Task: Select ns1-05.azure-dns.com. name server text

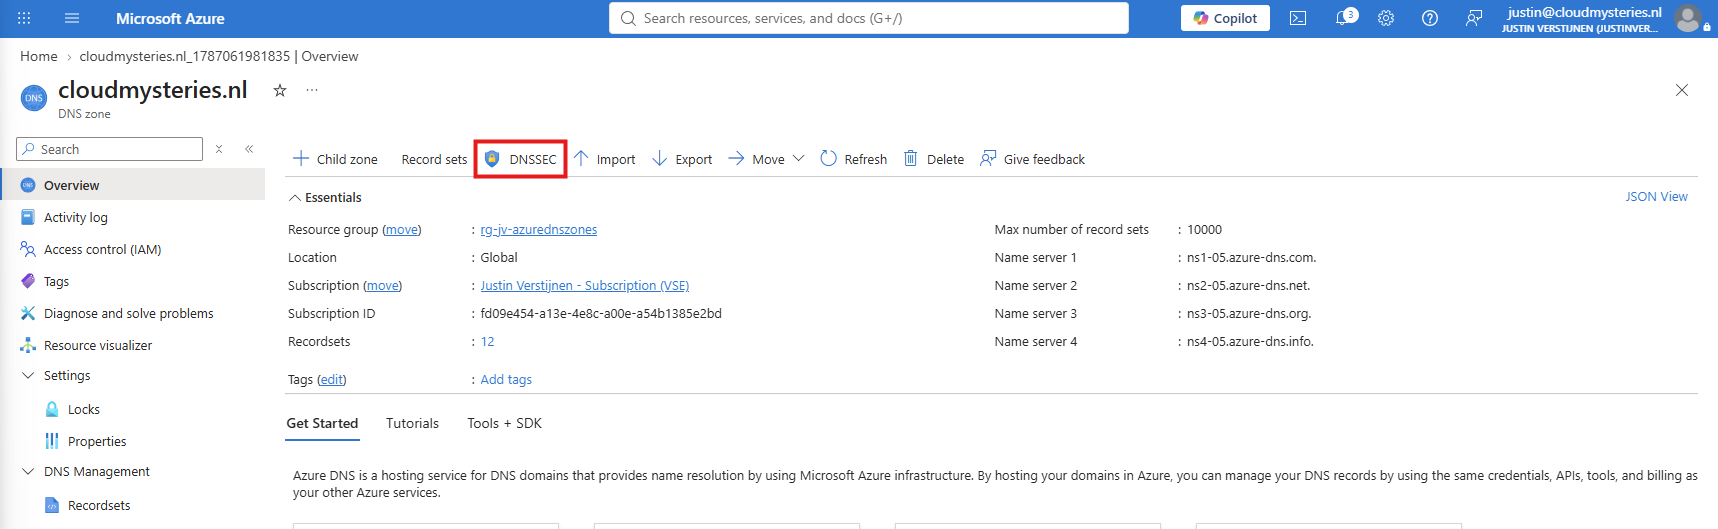Action: 1251,257
